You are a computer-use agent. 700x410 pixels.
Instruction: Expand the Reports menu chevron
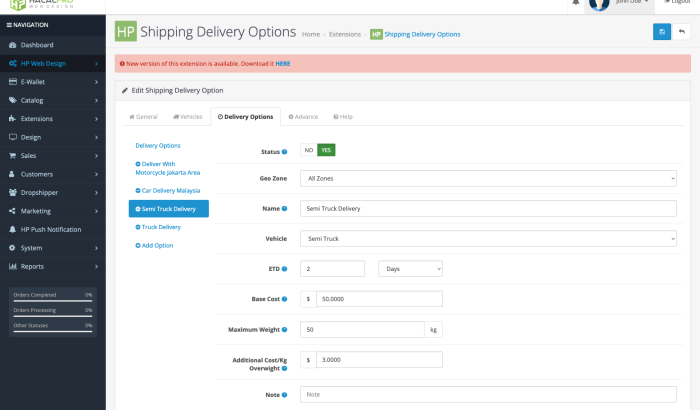[x=96, y=266]
